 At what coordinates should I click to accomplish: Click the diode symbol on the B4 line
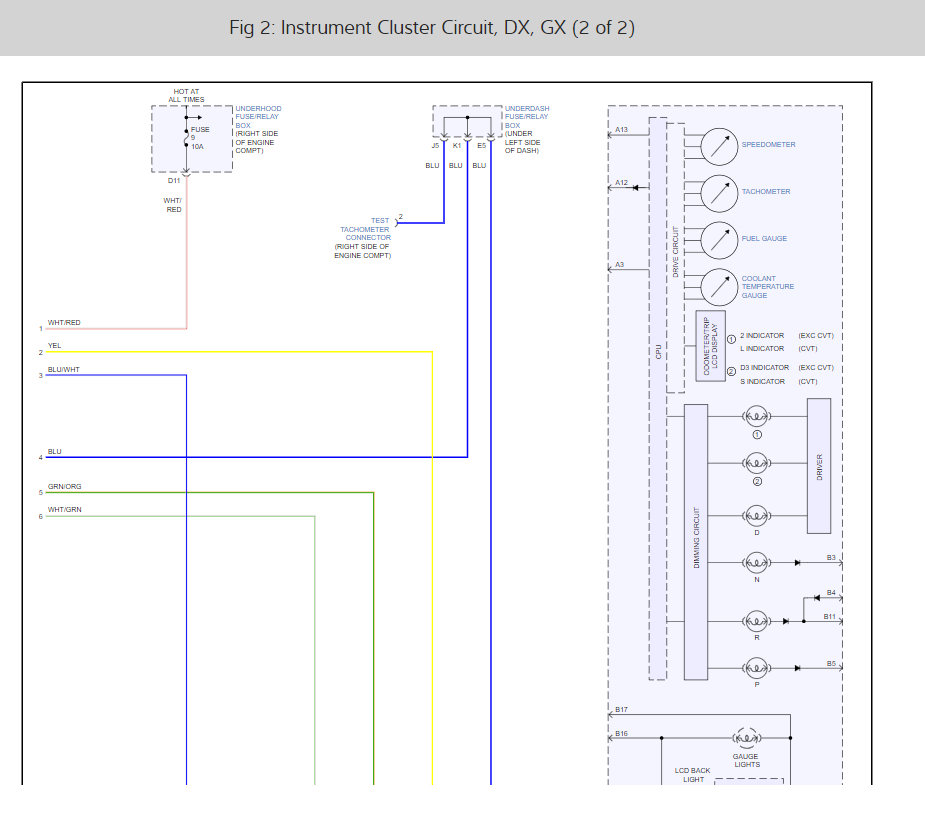(817, 598)
